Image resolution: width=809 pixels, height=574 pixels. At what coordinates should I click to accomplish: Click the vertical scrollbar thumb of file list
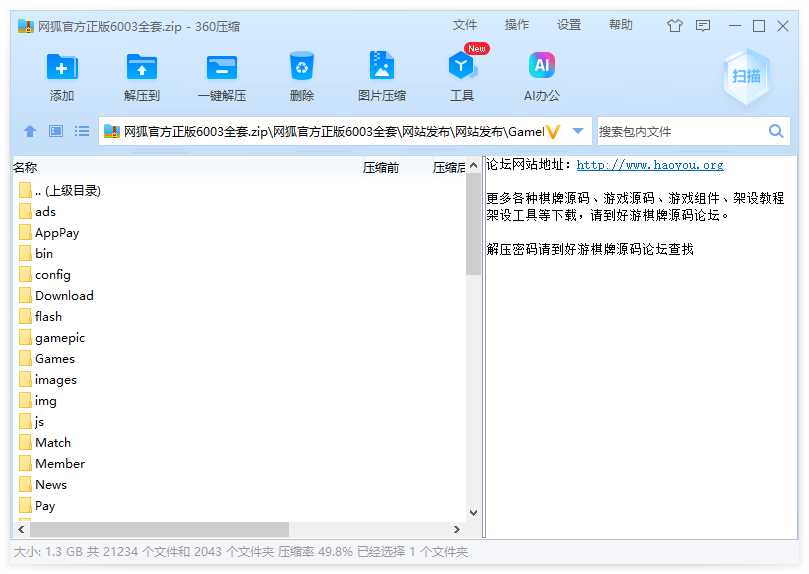[x=473, y=224]
